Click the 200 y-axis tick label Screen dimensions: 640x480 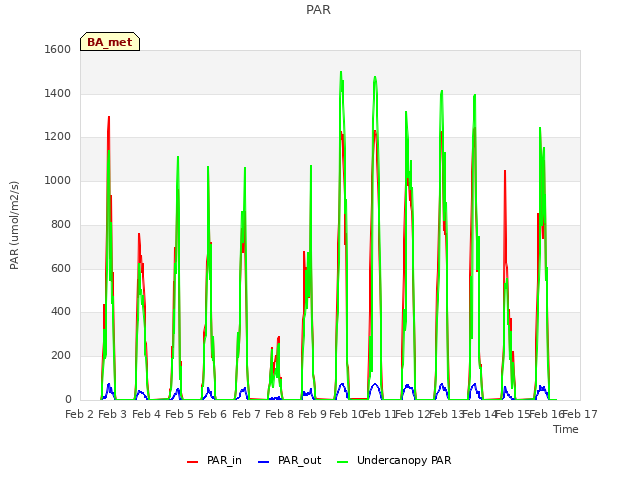point(61,356)
